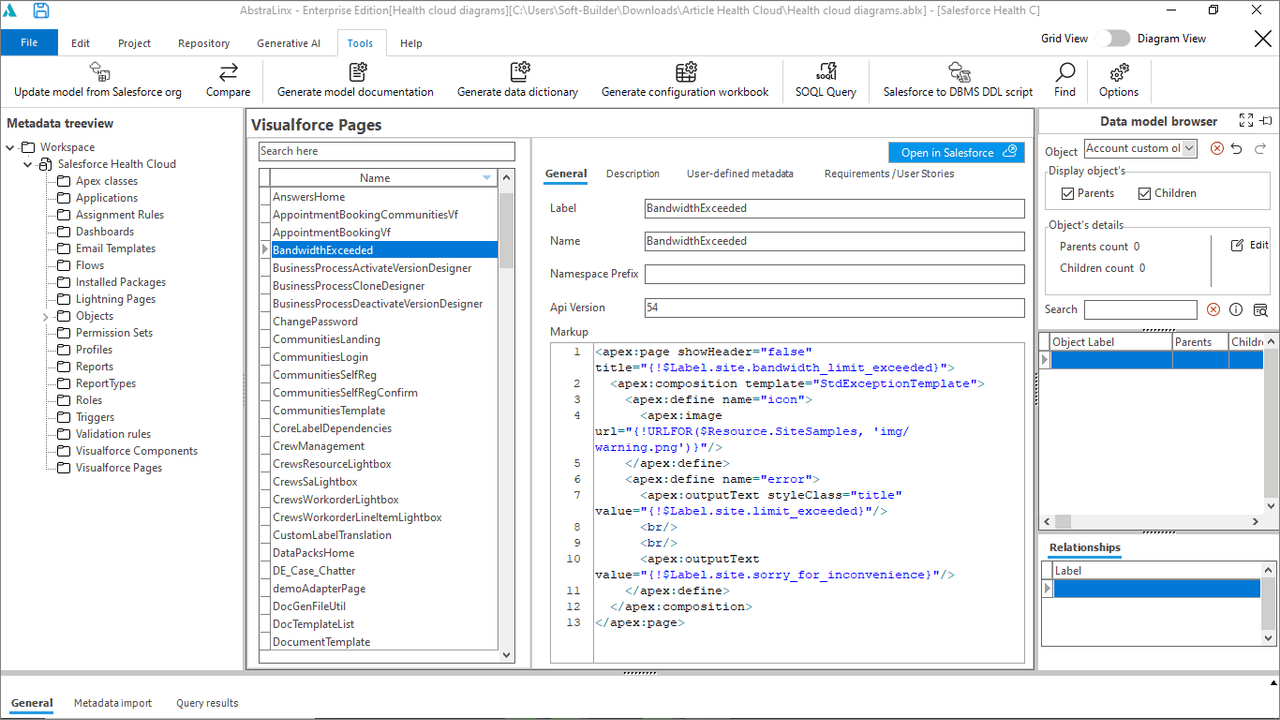Viewport: 1280px width, 720px height.
Task: Click the Generate model documentation icon
Action: [x=357, y=72]
